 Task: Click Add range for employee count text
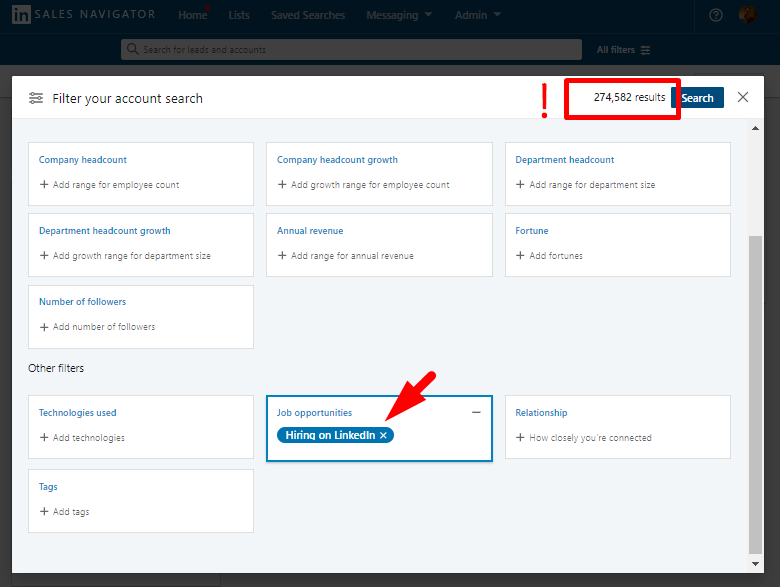(x=116, y=185)
